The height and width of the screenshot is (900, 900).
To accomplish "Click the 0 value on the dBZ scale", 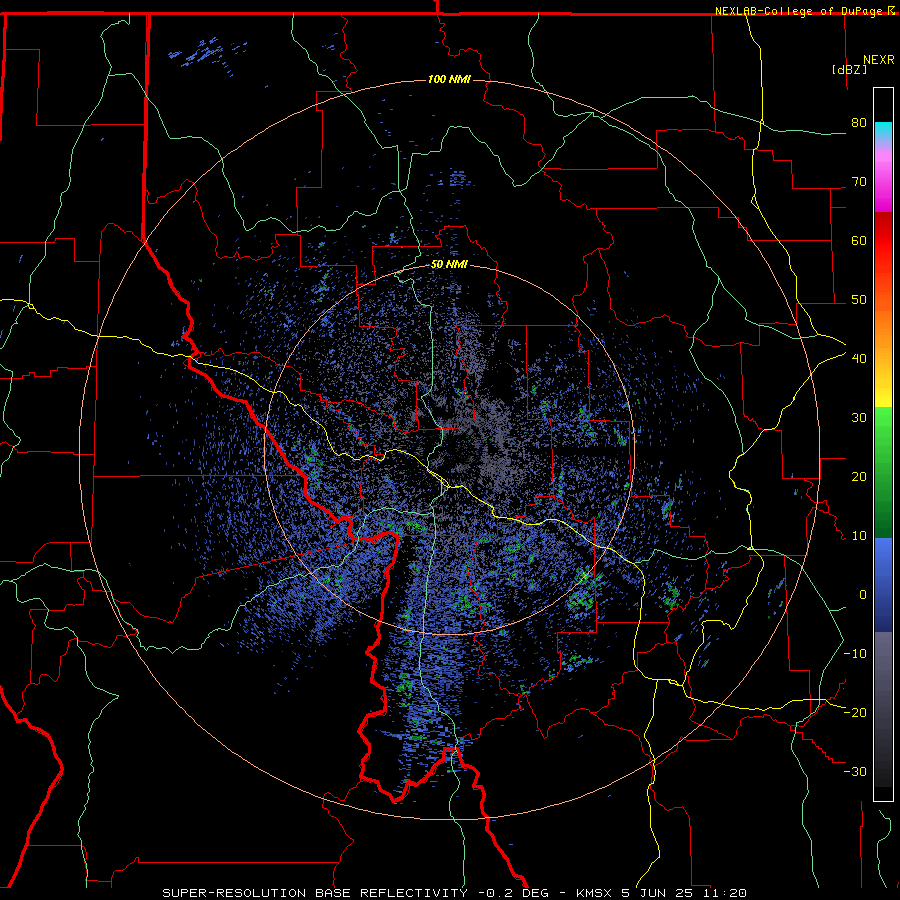I will [x=863, y=595].
